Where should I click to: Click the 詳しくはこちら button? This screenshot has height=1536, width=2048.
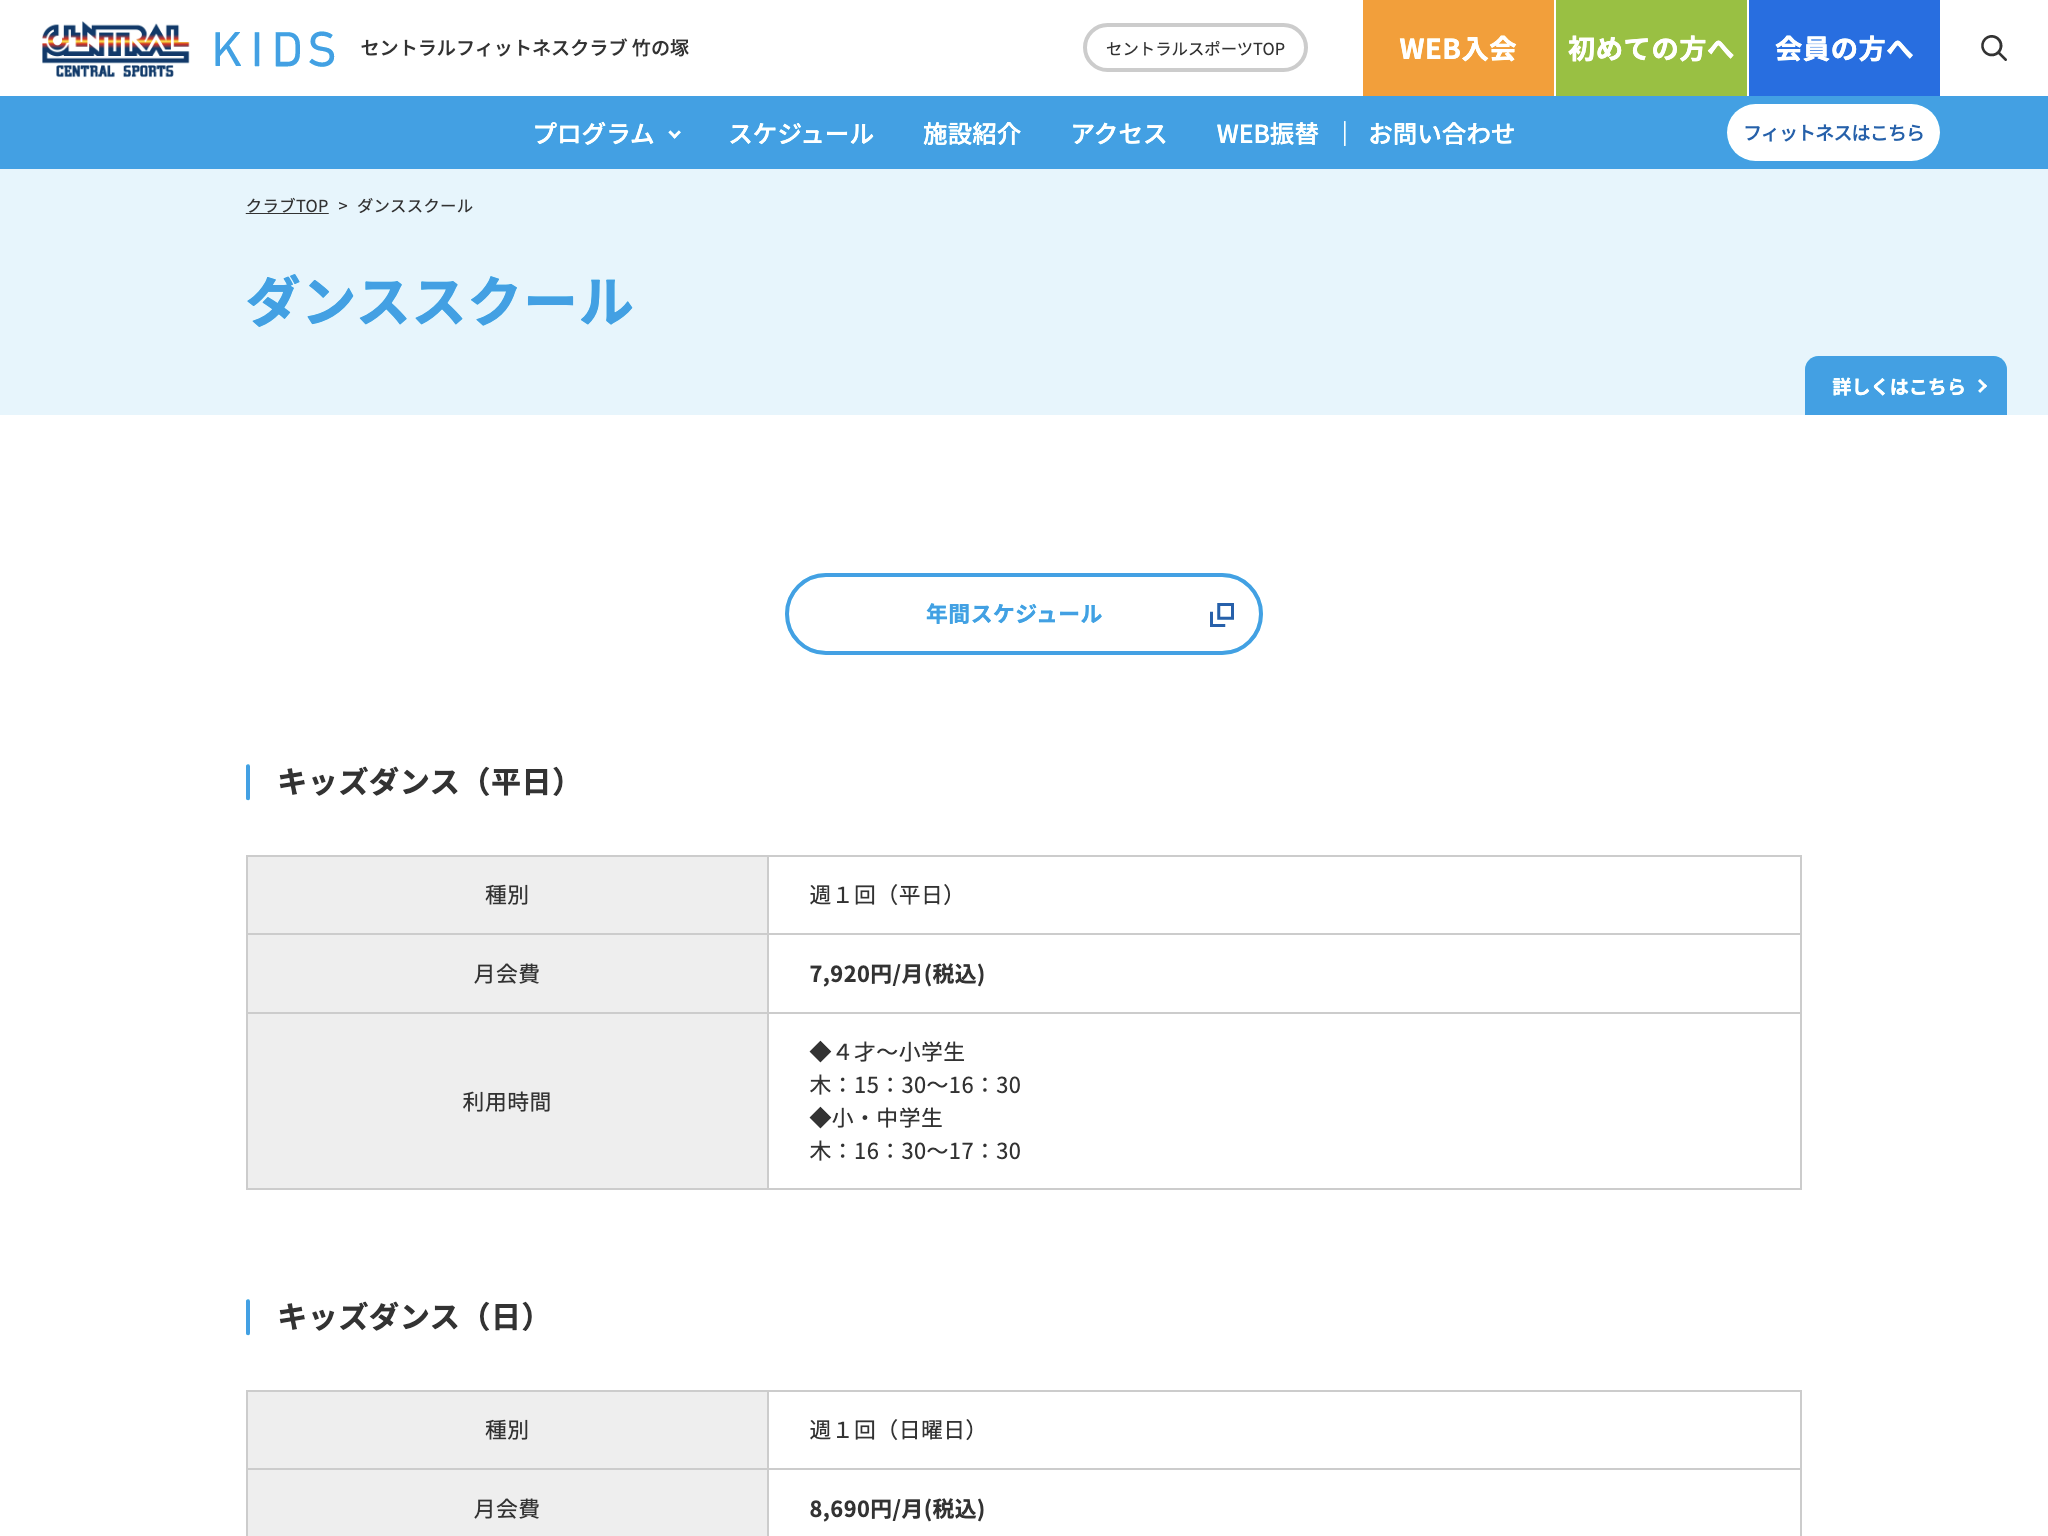pos(1905,386)
